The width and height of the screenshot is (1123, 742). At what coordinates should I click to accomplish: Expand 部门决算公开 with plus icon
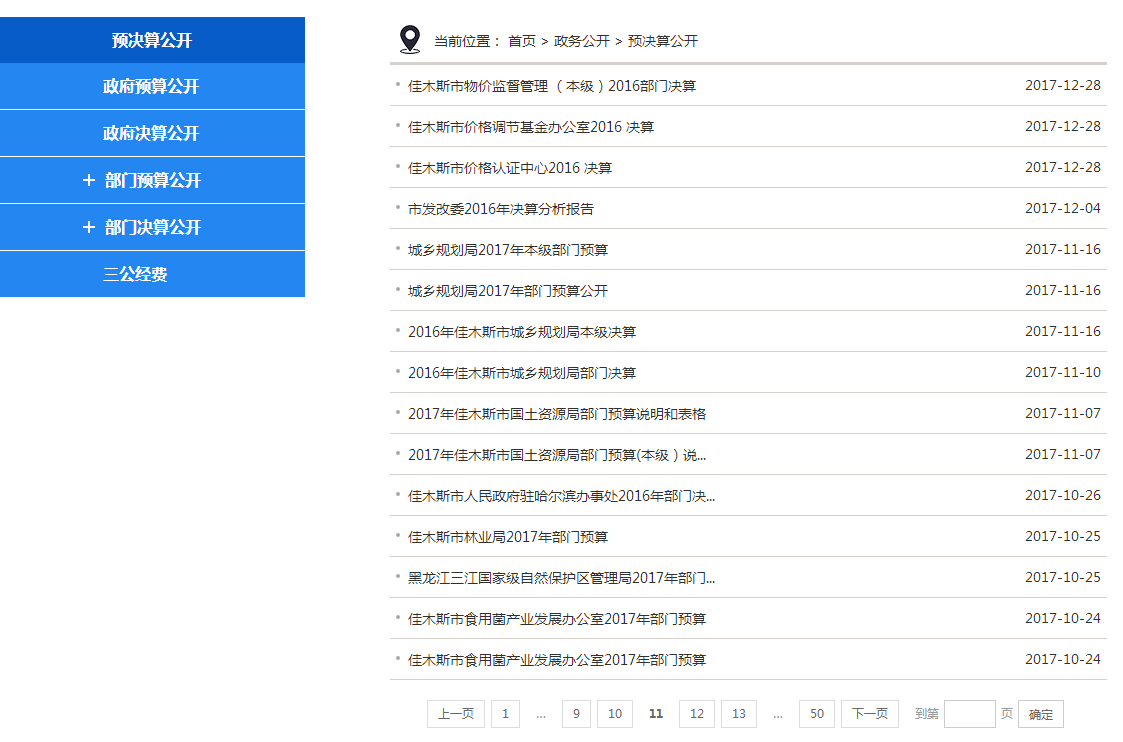[x=89, y=227]
